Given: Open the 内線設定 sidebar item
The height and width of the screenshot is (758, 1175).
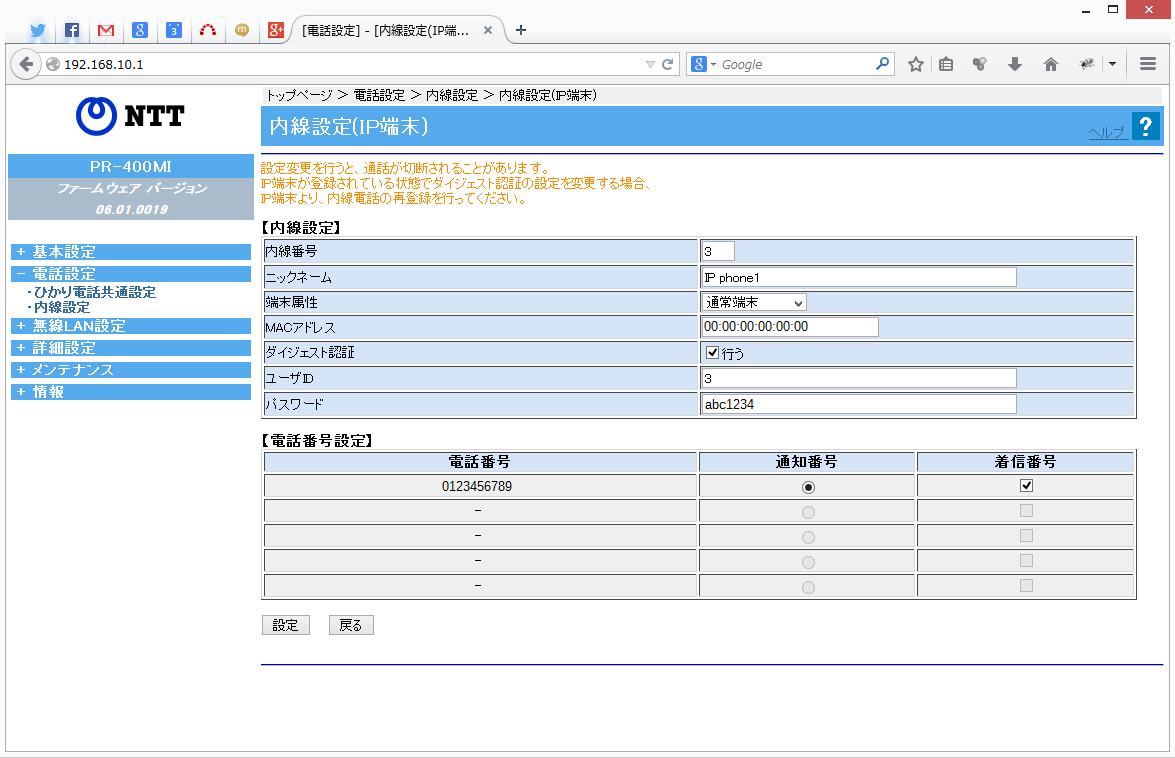Looking at the screenshot, I should [62, 307].
